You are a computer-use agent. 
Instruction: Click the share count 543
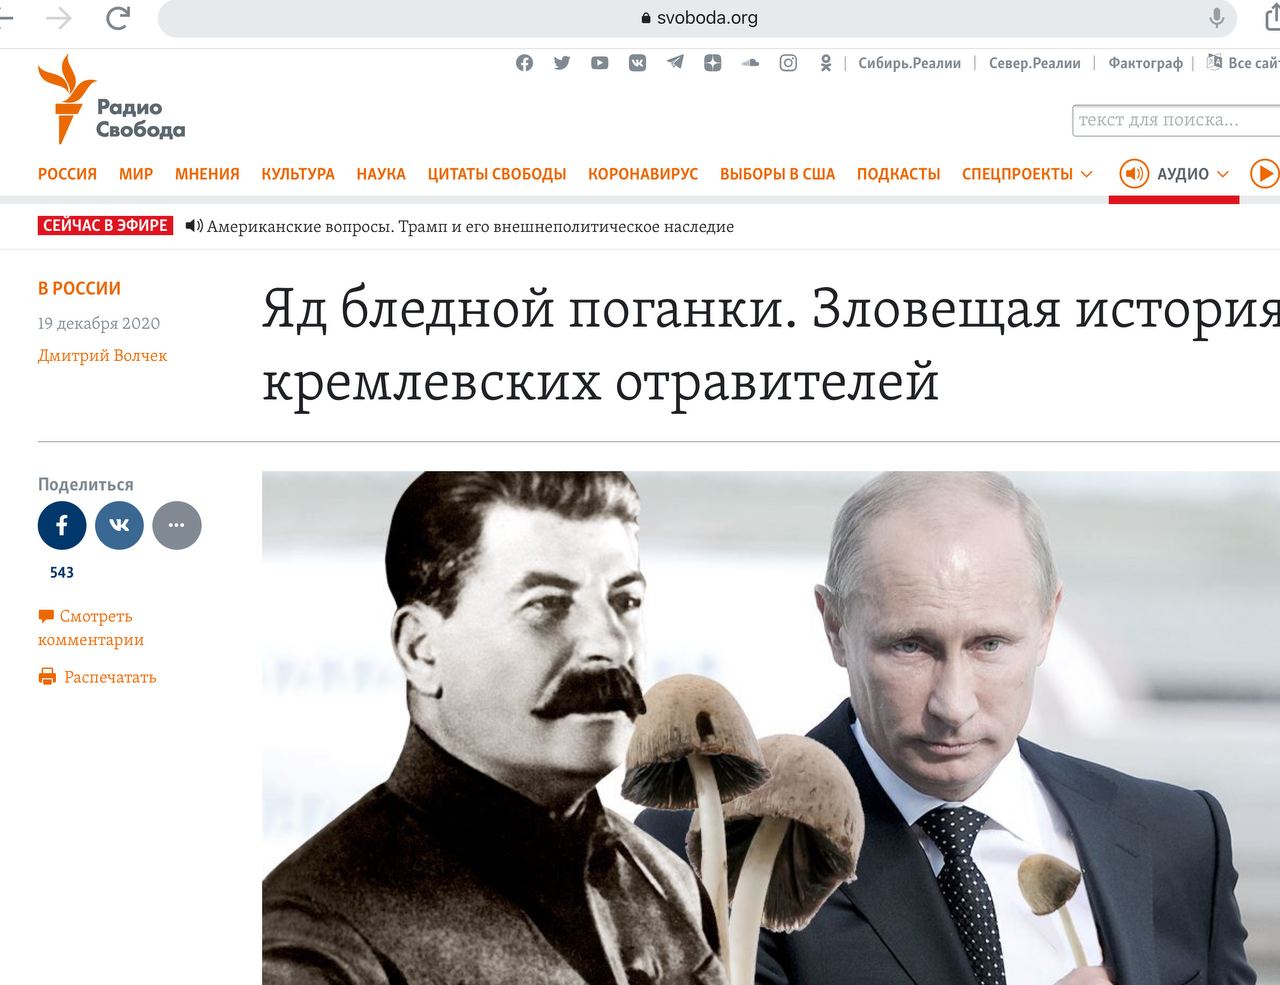(62, 573)
